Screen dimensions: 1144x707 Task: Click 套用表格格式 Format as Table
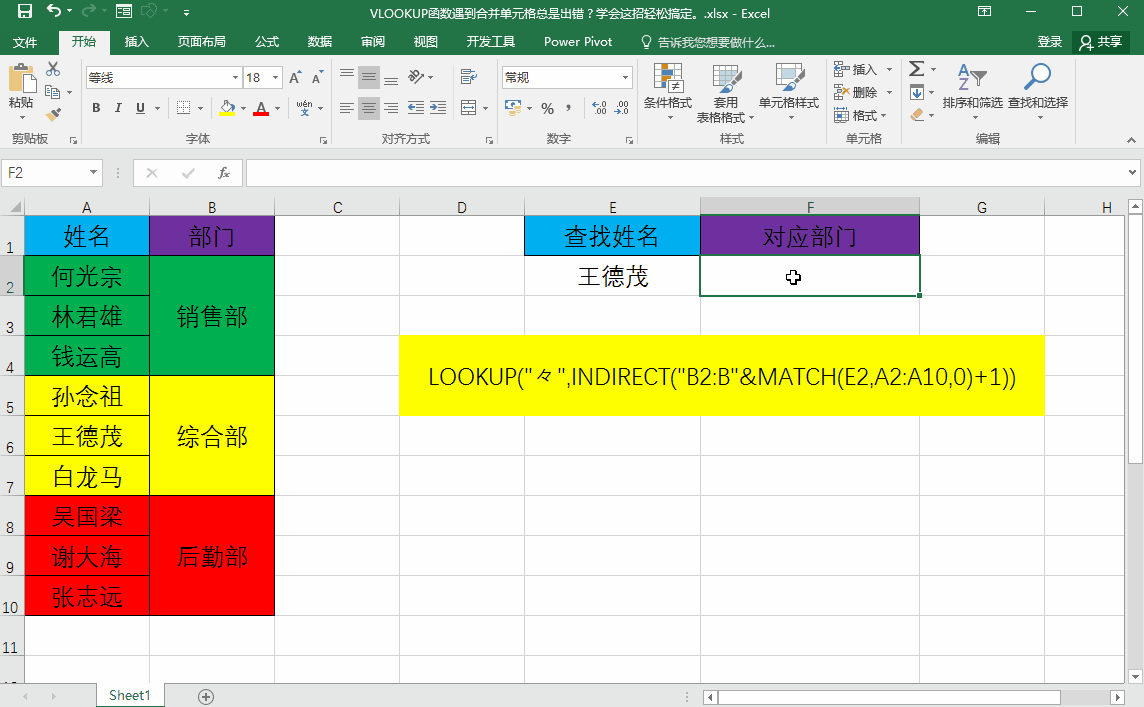tap(725, 92)
